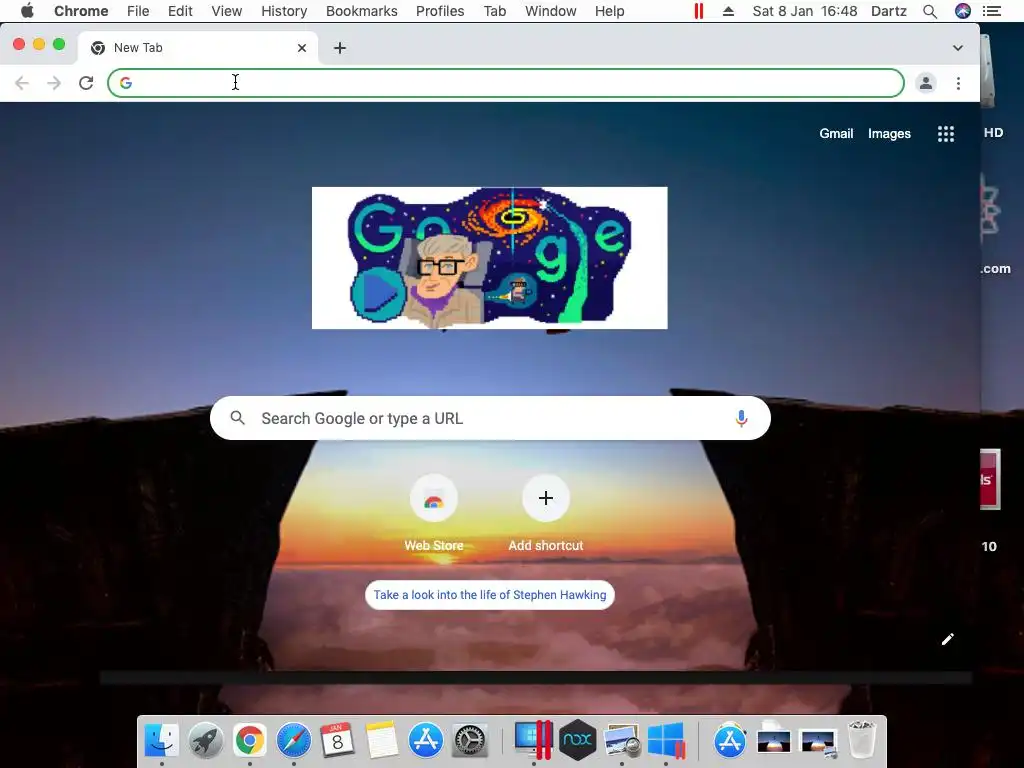Open Calendar from the Dock
The image size is (1024, 768).
point(337,741)
